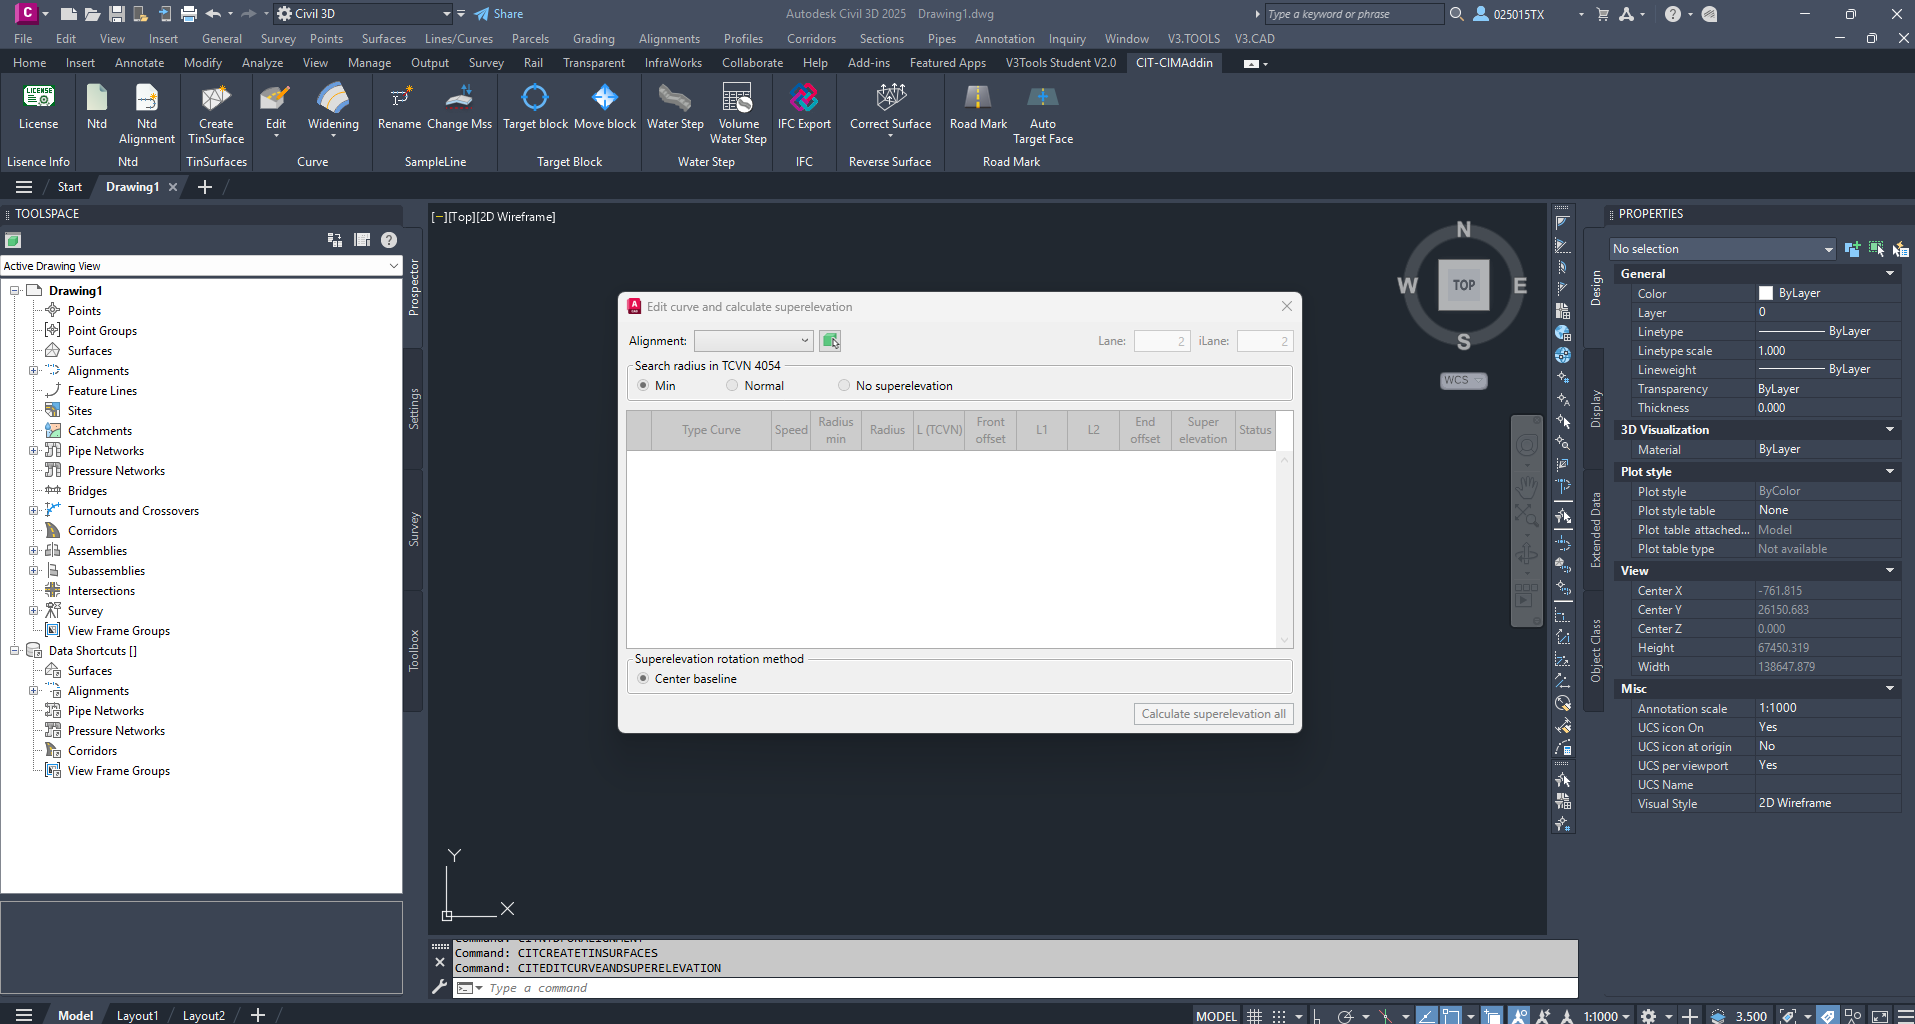
Task: Launch the Correct Surface tool
Action: (x=890, y=98)
